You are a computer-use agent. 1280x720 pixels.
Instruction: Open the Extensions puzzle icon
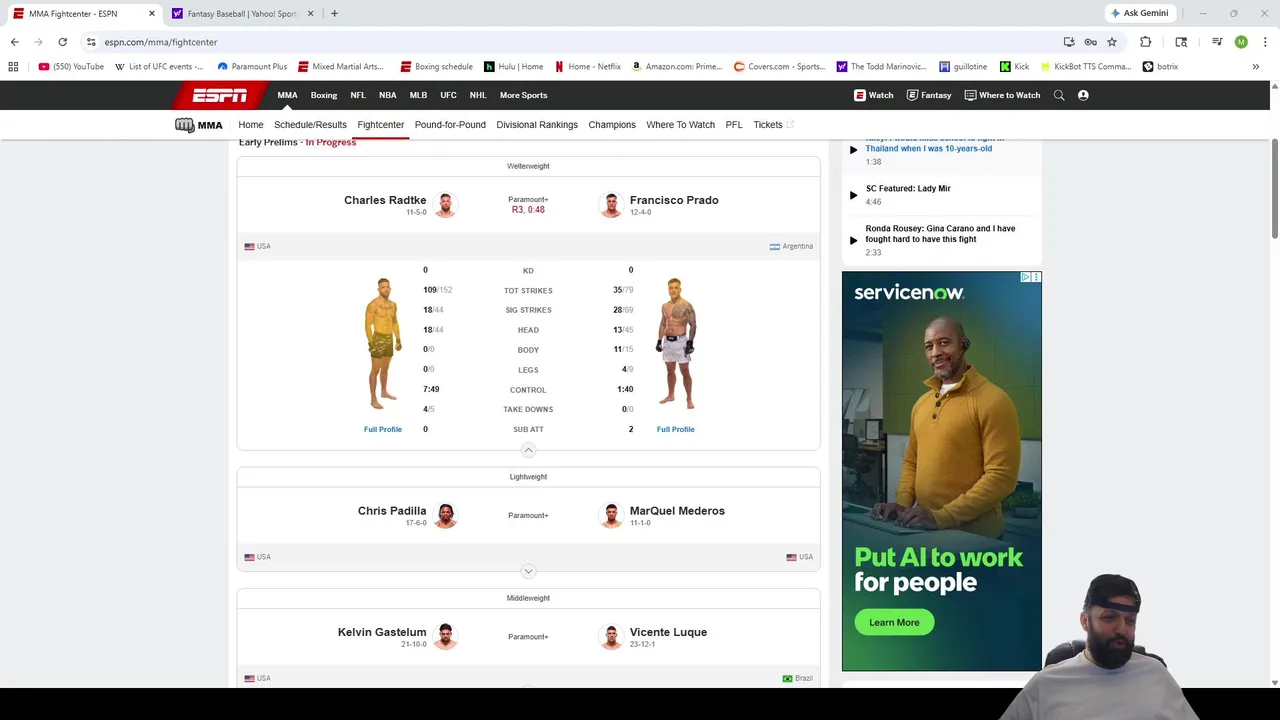(x=1145, y=42)
